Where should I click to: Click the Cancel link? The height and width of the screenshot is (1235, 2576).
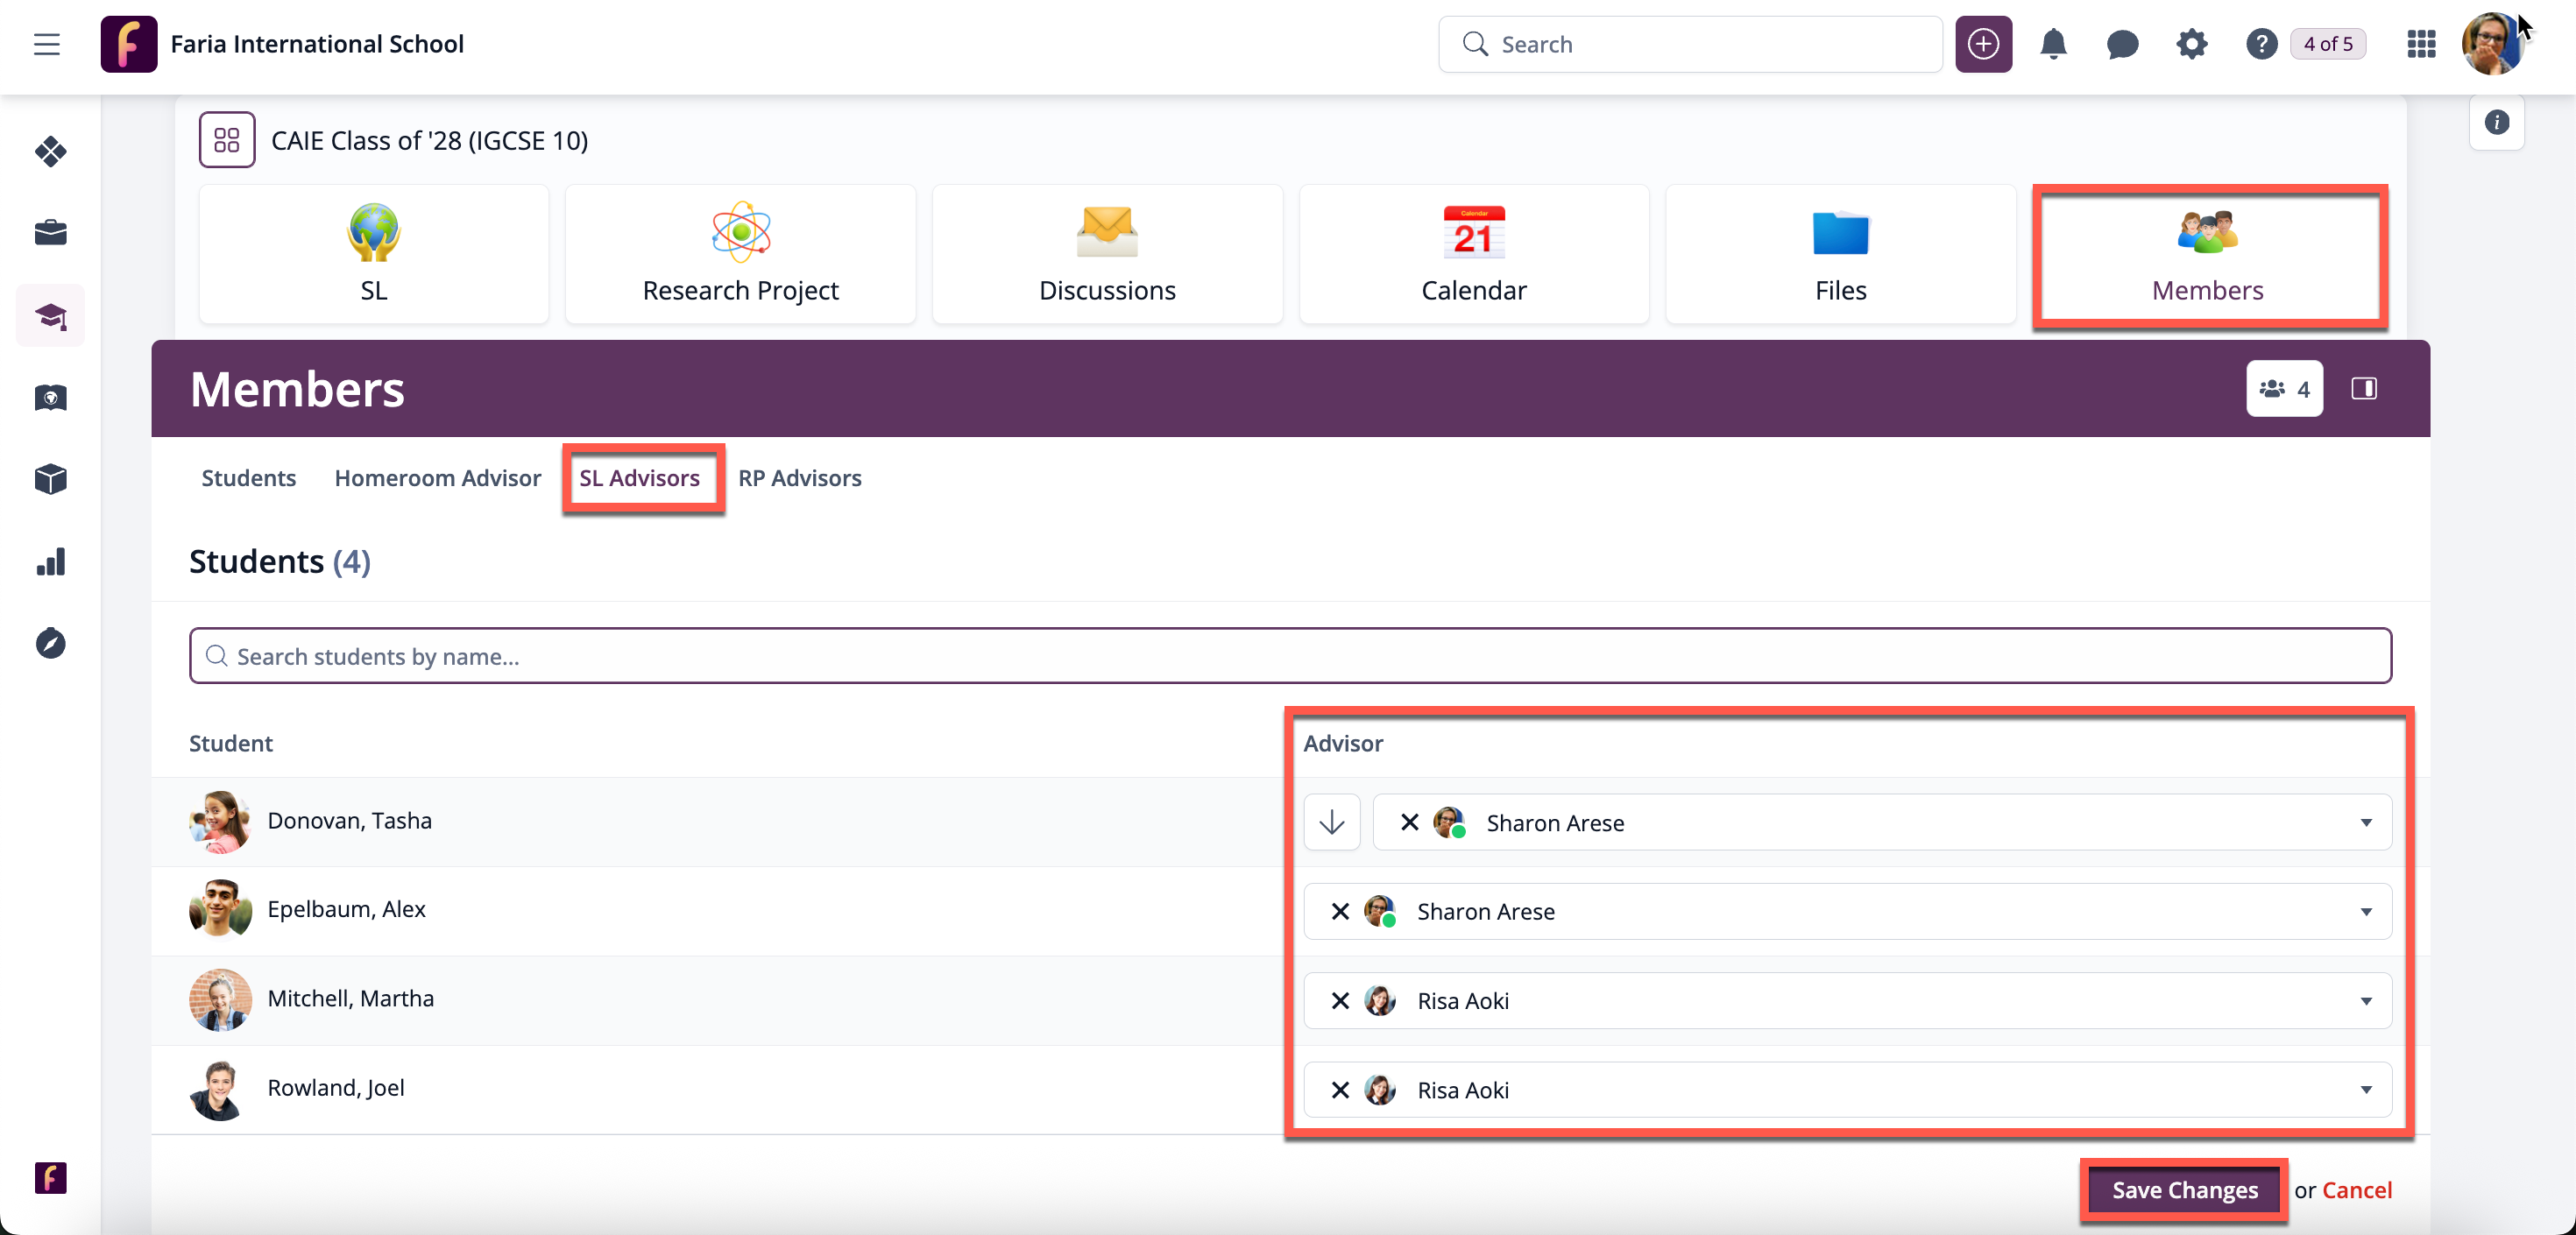(x=2356, y=1190)
